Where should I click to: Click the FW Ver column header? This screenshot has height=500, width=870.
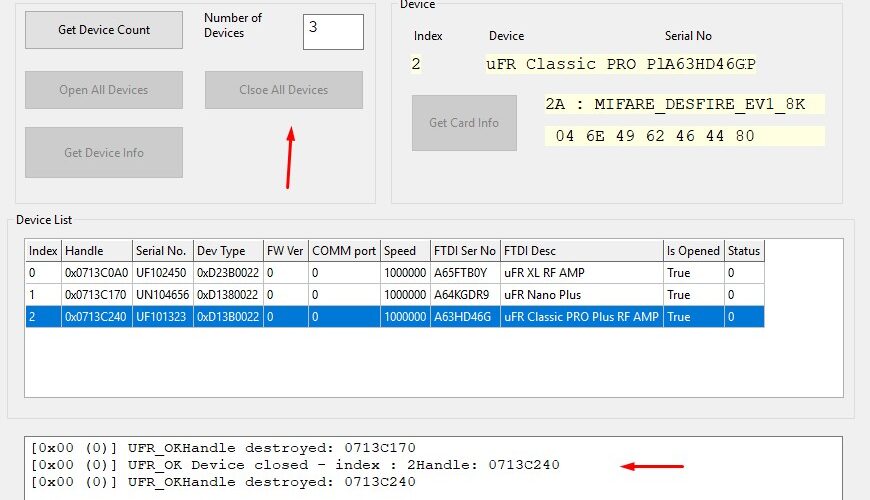[x=286, y=251]
